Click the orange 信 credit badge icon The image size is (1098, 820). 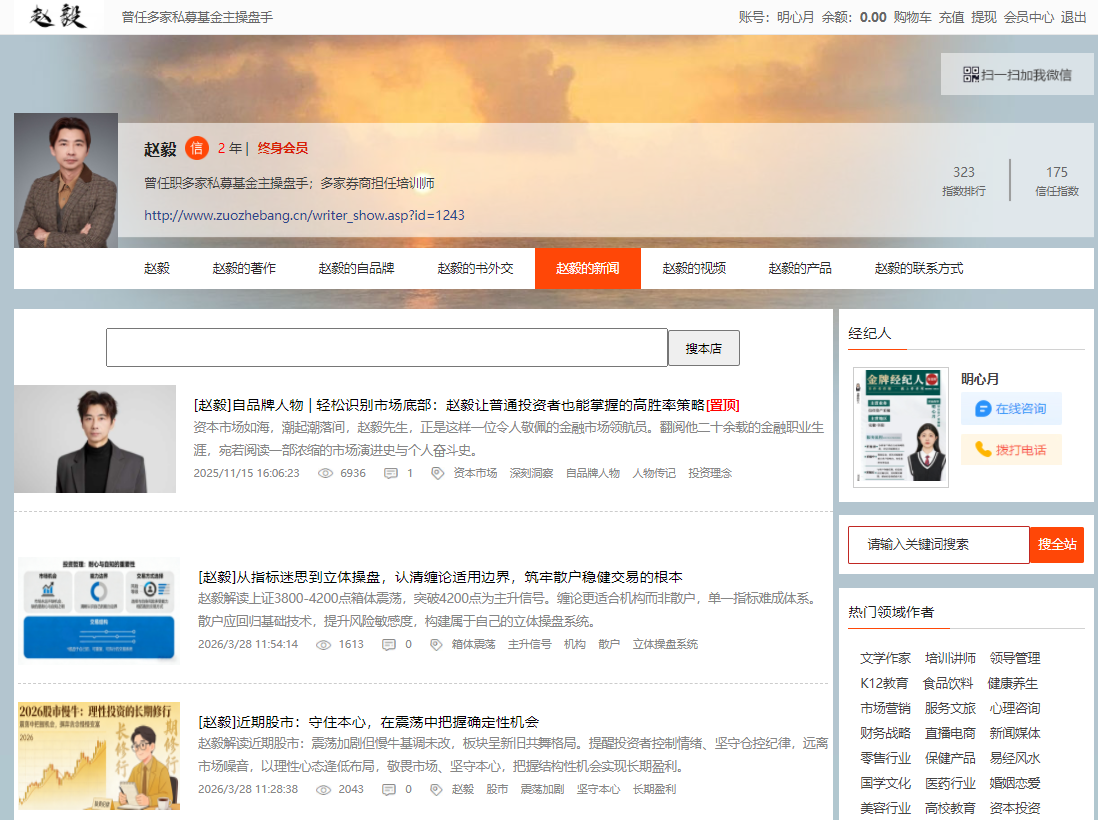tap(197, 148)
